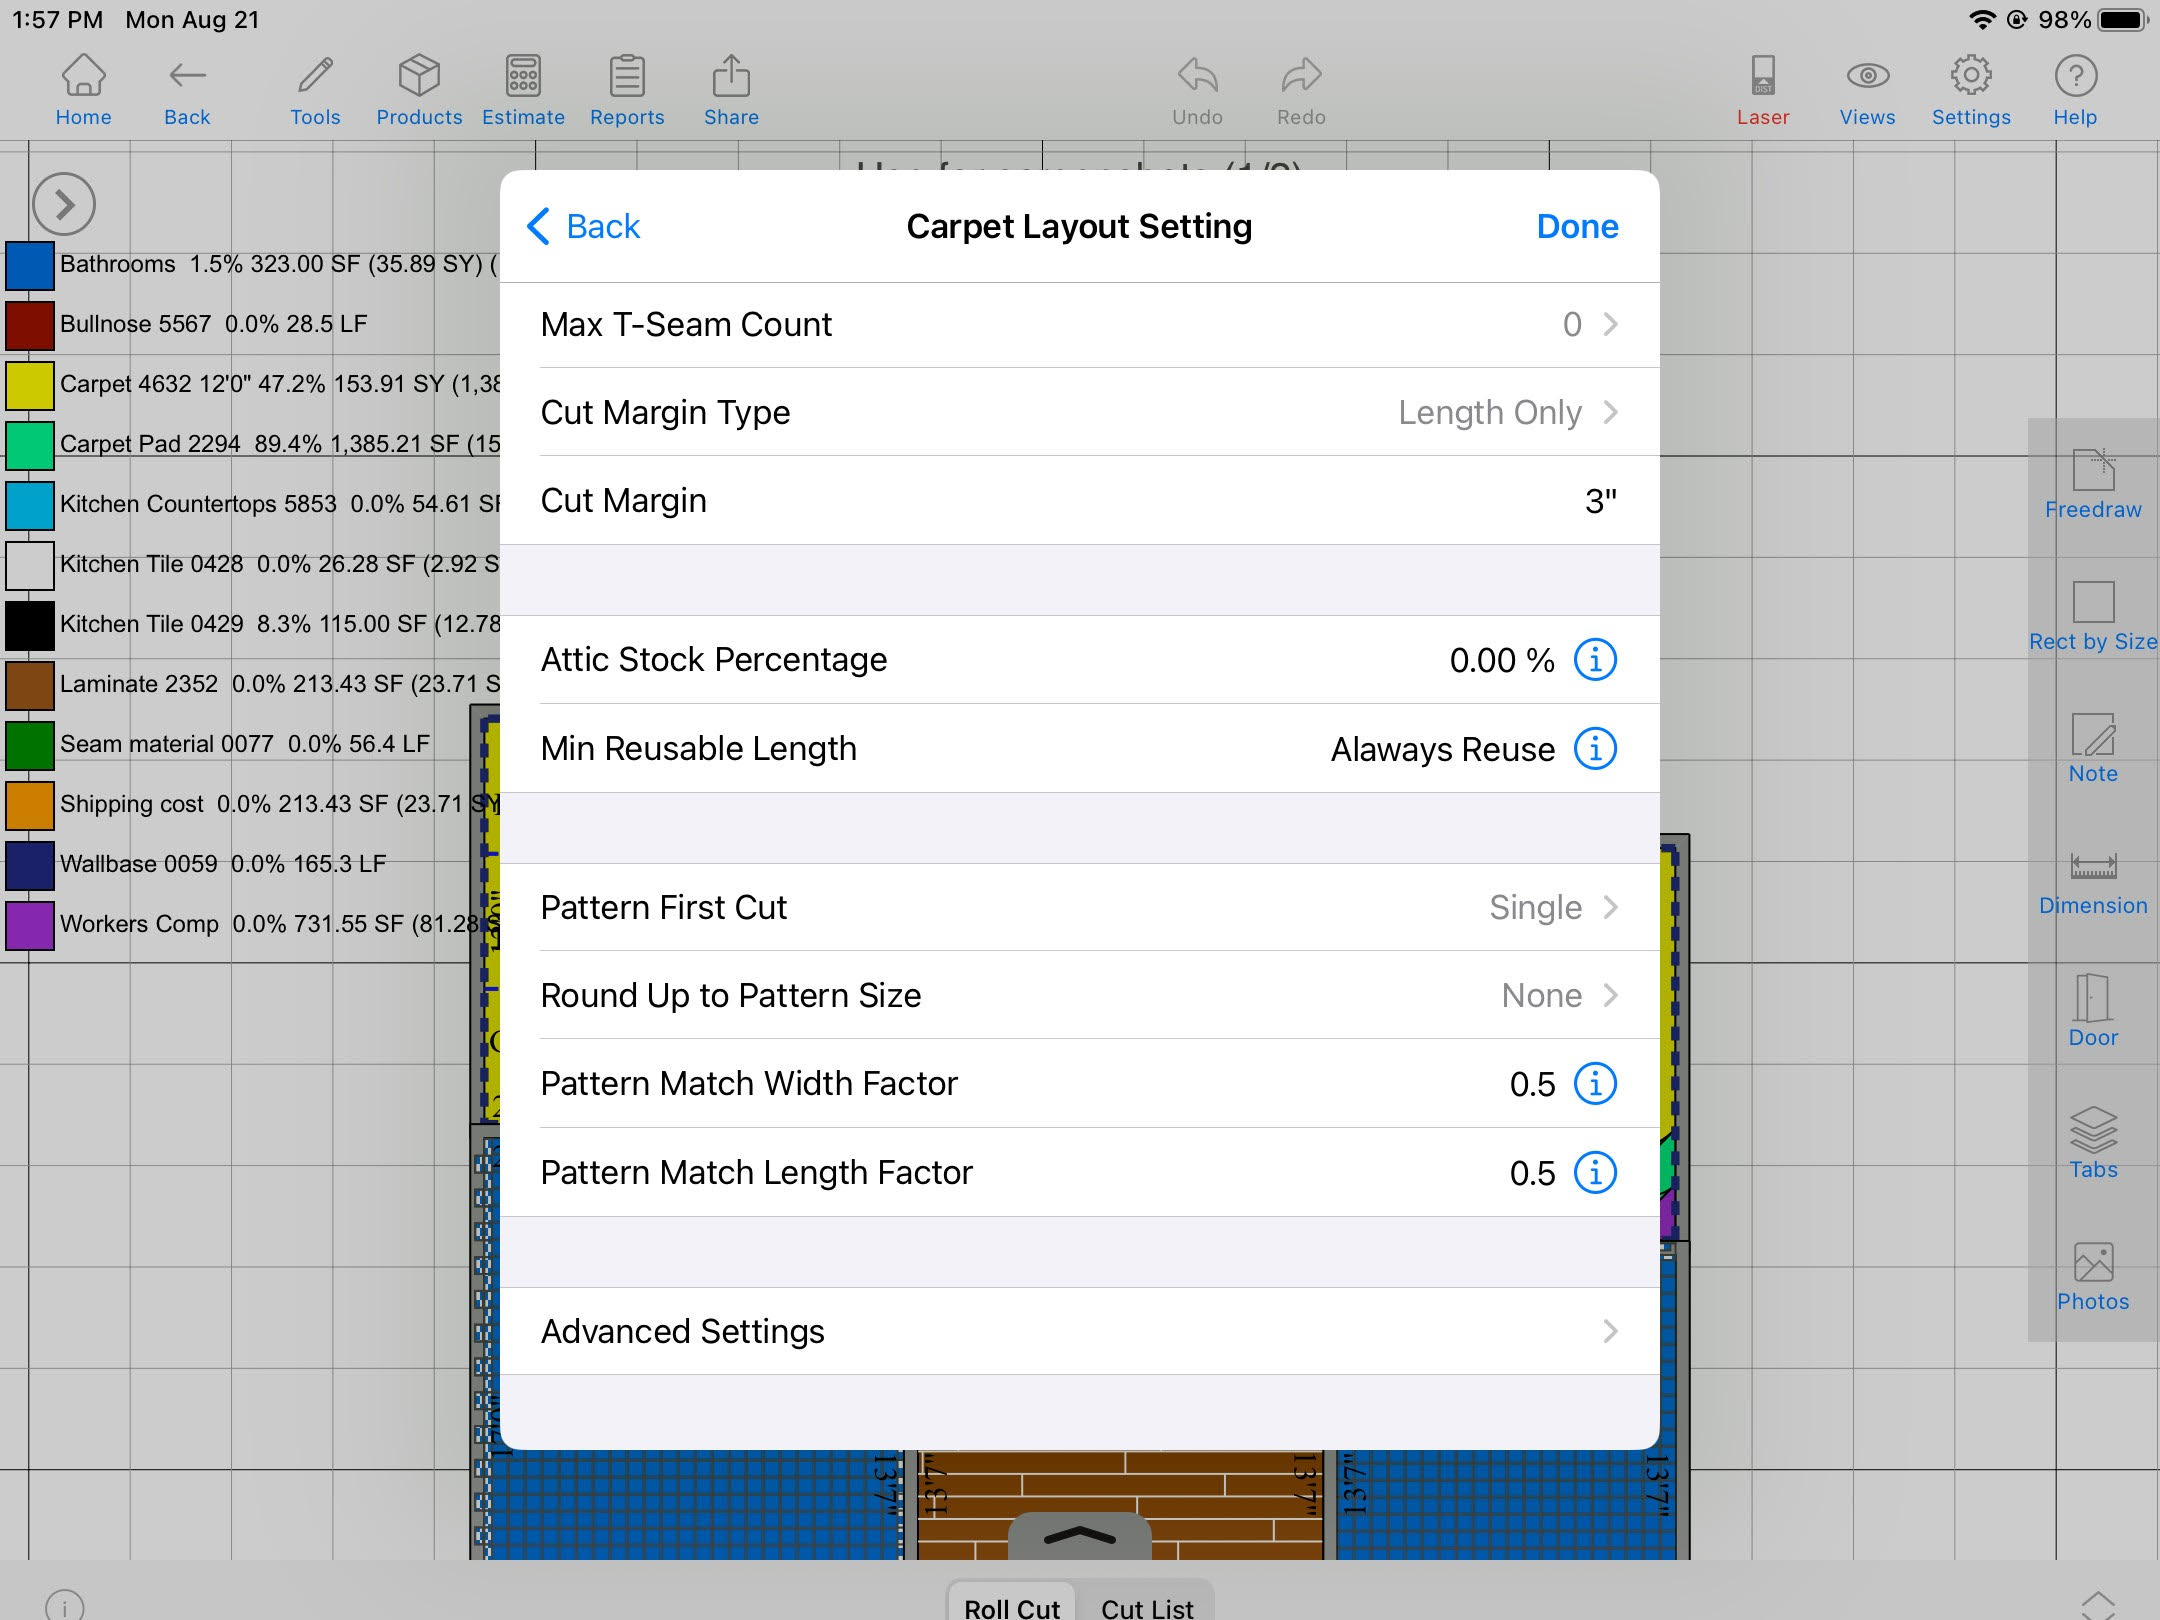
Task: Open the Views eye icon
Action: (x=1867, y=90)
